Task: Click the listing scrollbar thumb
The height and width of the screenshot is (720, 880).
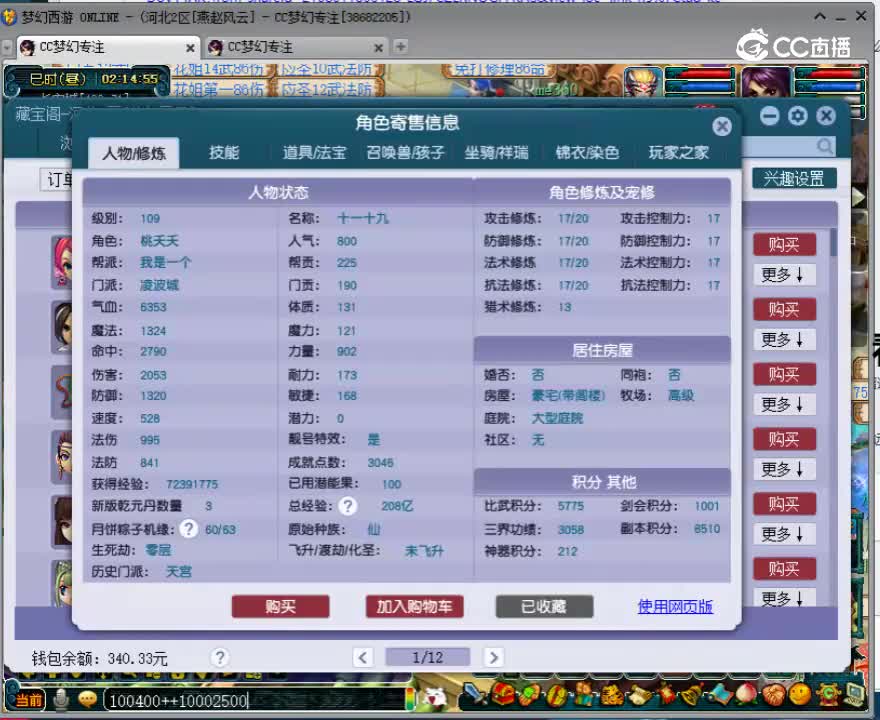Action: [833, 242]
